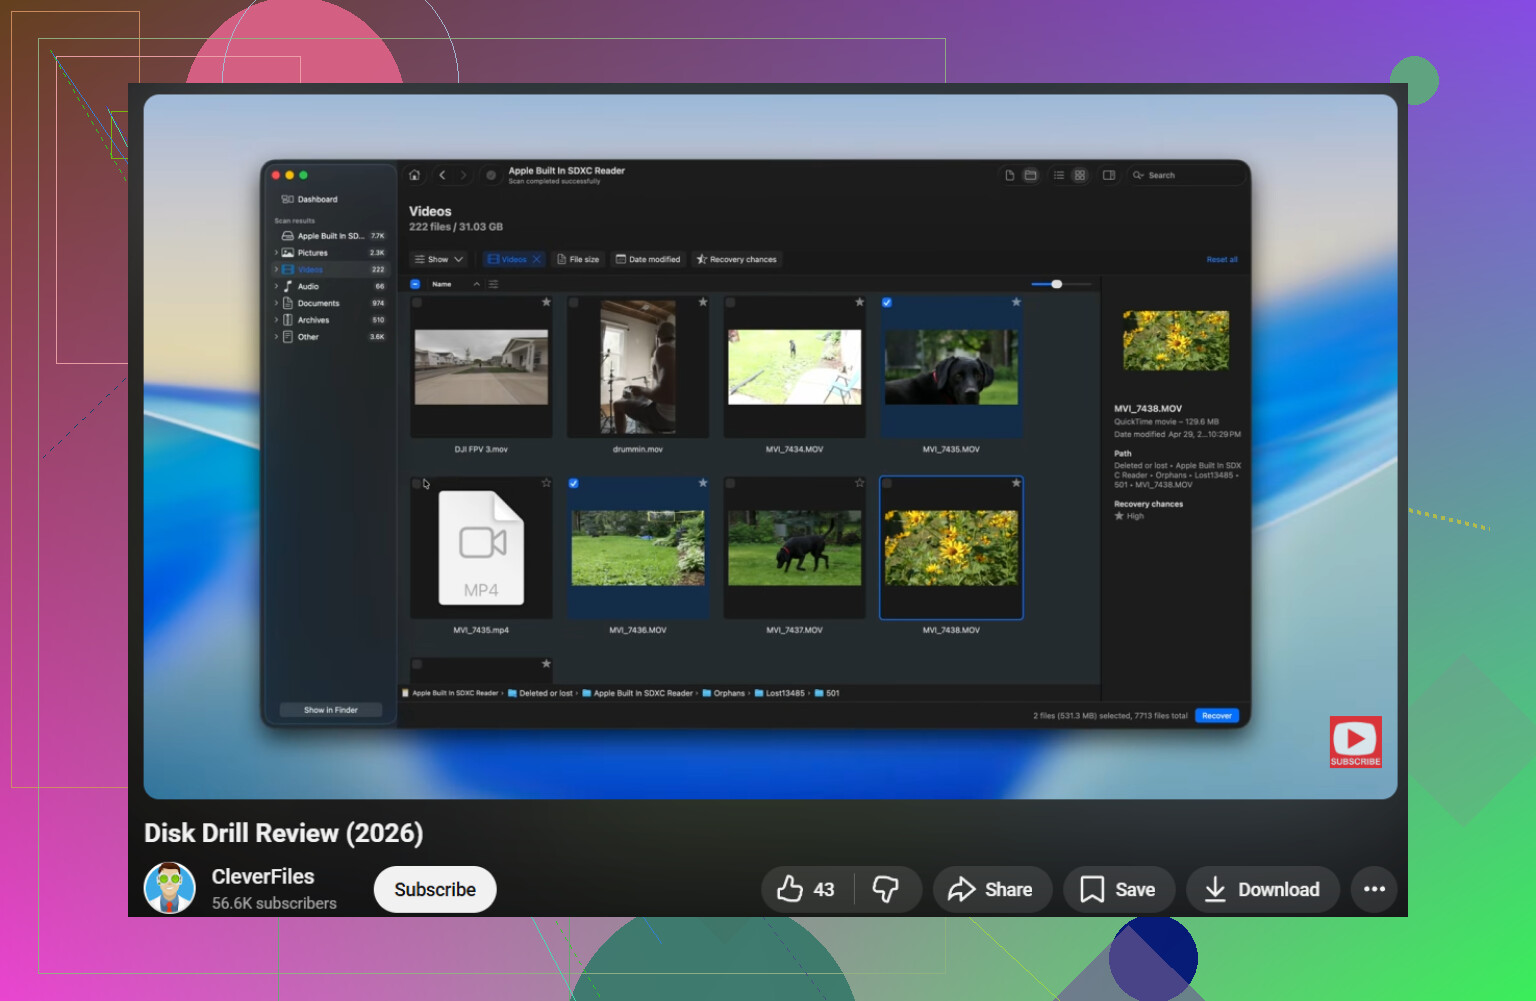This screenshot has height=1001, width=1536.
Task: Click the blue Recover button
Action: (1217, 716)
